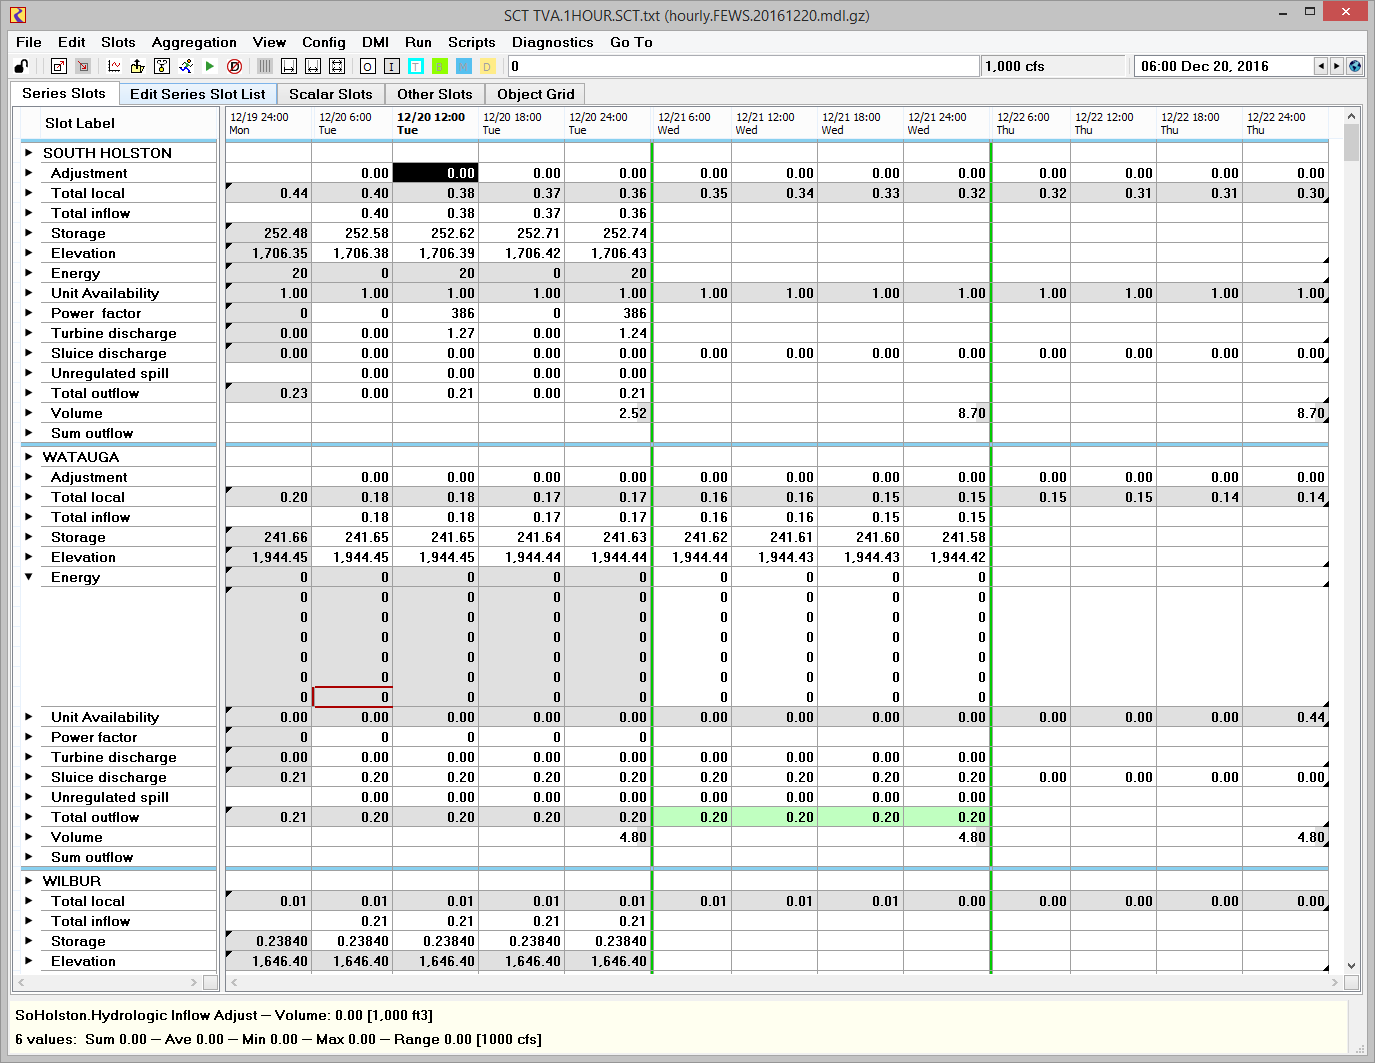Image resolution: width=1375 pixels, height=1063 pixels.
Task: Click the grid horizontal scrollbar right arrow
Action: pyautogui.click(x=1335, y=983)
